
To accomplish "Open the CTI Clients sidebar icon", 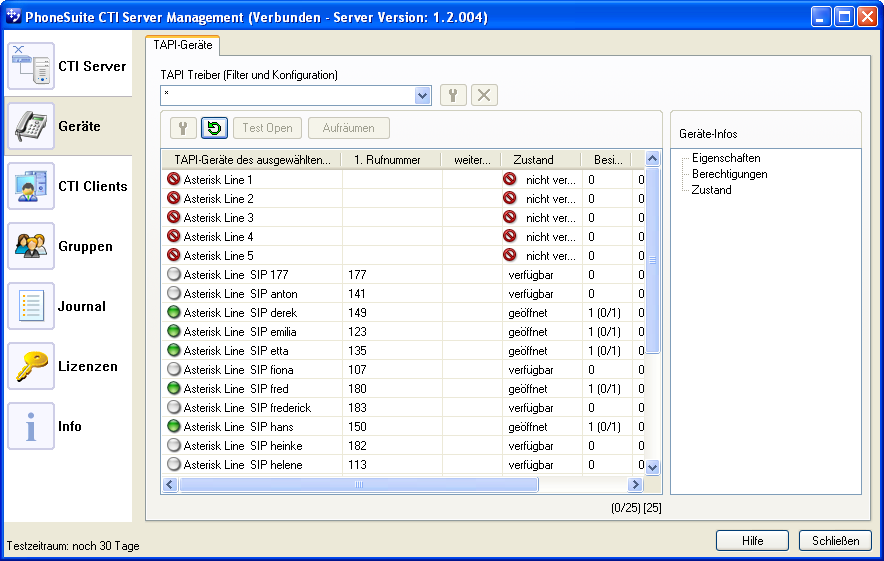I will pos(31,187).
